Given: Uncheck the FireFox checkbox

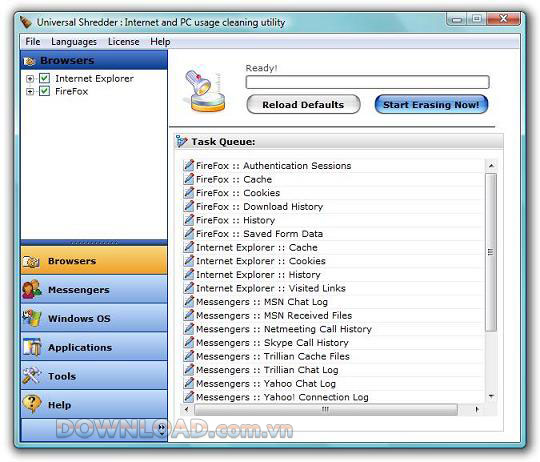Looking at the screenshot, I should point(44,91).
